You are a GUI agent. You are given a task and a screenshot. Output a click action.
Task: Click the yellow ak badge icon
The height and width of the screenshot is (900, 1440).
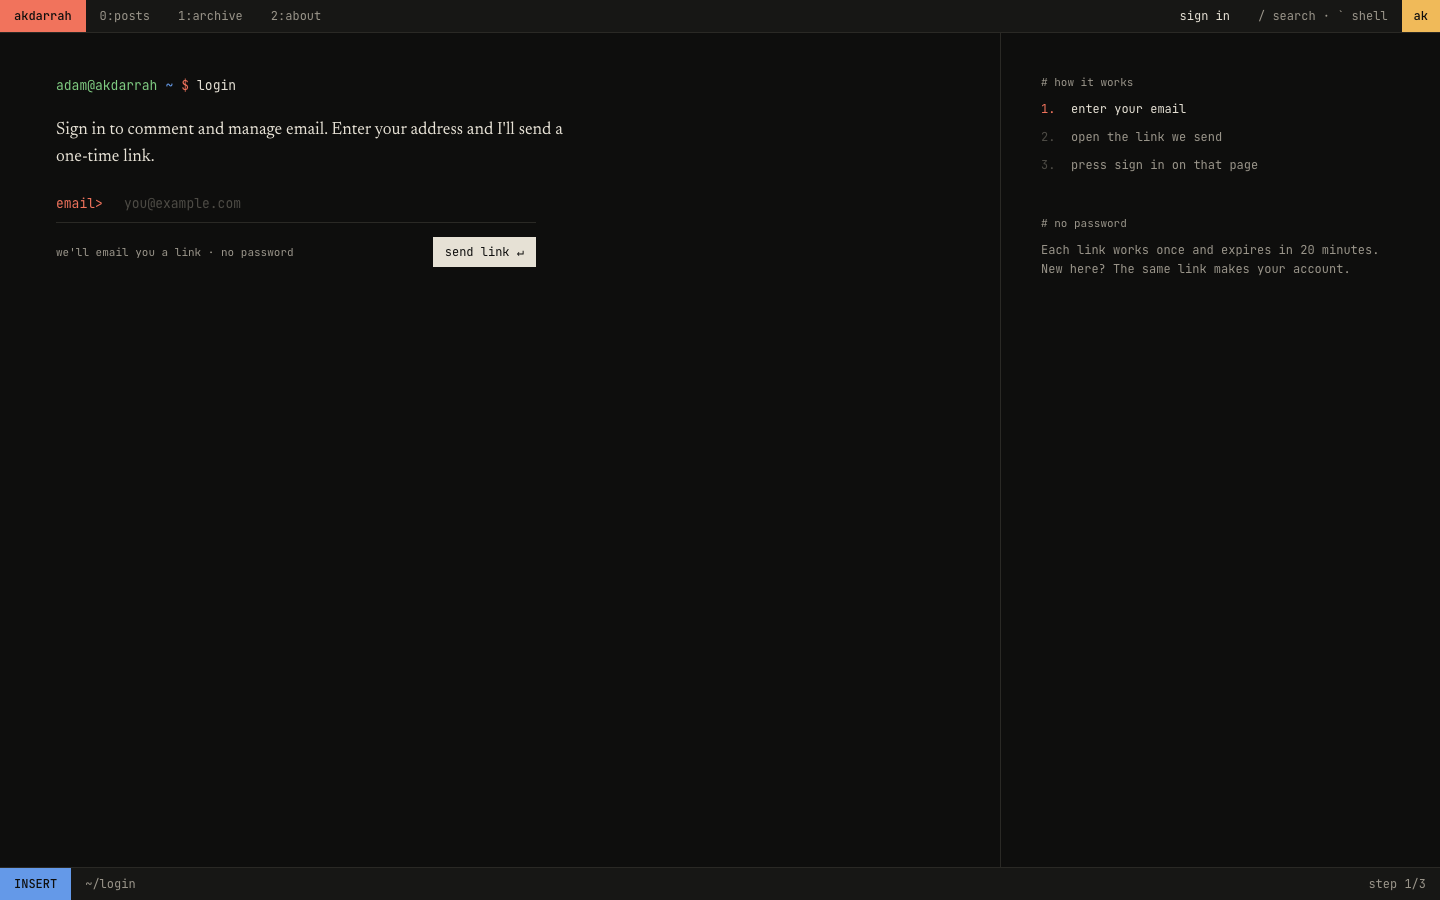pyautogui.click(x=1420, y=16)
